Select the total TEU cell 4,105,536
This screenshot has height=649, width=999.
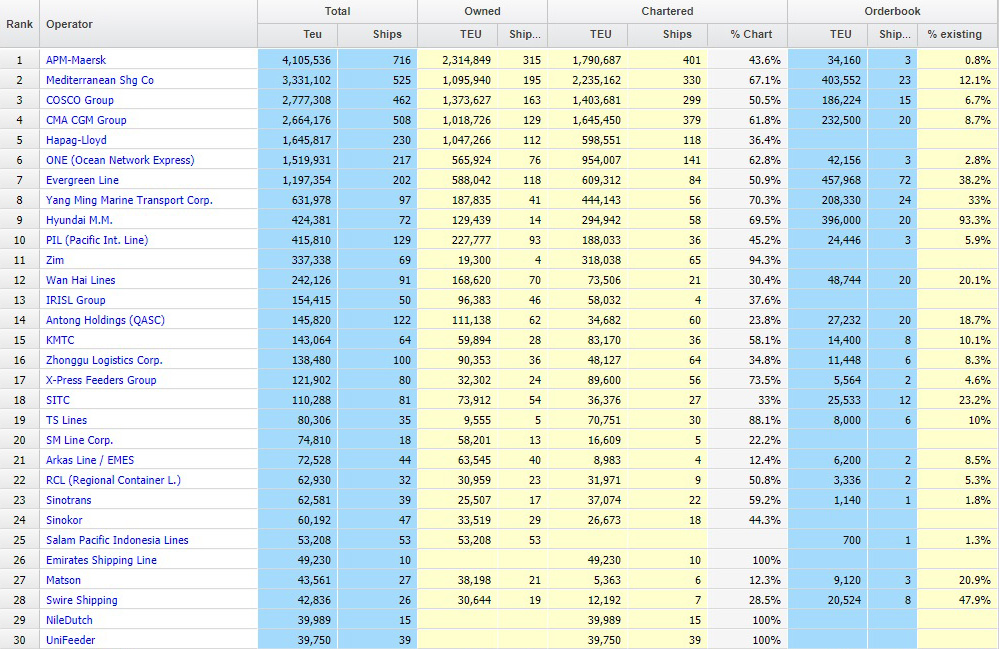click(298, 60)
